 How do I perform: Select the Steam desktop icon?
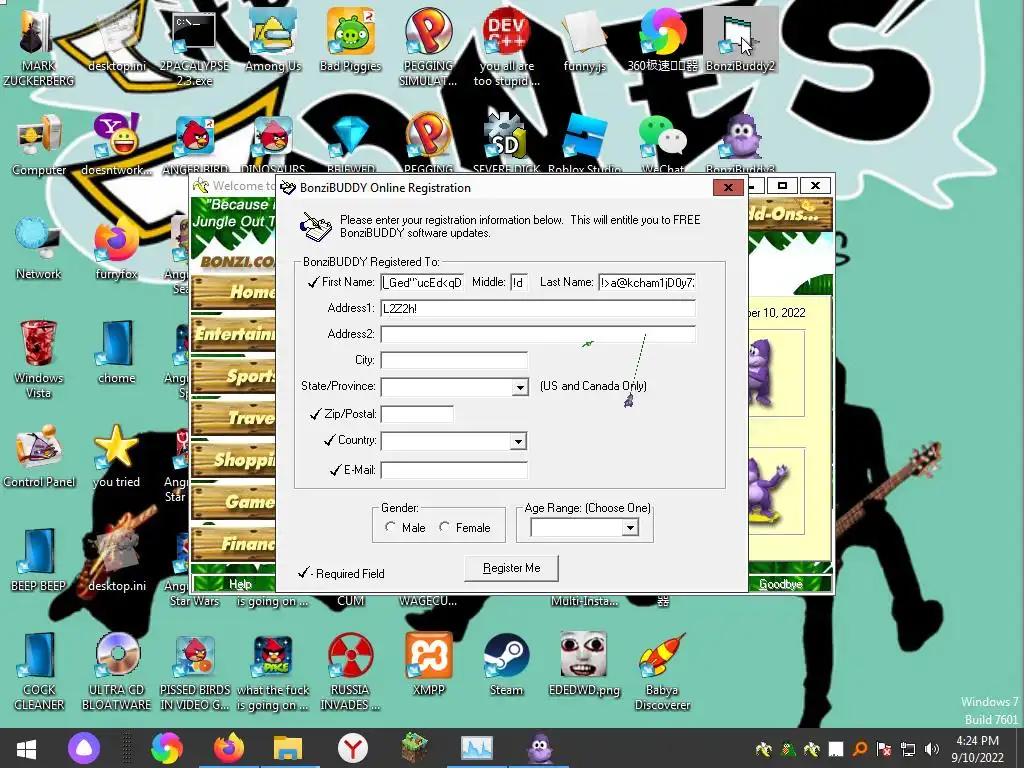click(x=507, y=665)
